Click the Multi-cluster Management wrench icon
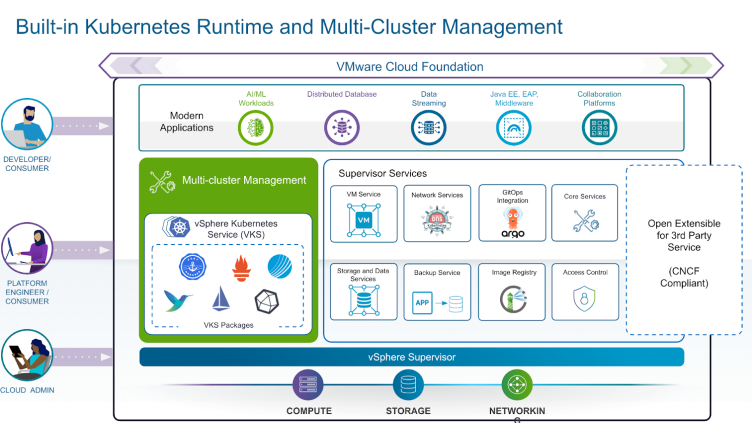The image size is (752, 423). click(x=162, y=182)
